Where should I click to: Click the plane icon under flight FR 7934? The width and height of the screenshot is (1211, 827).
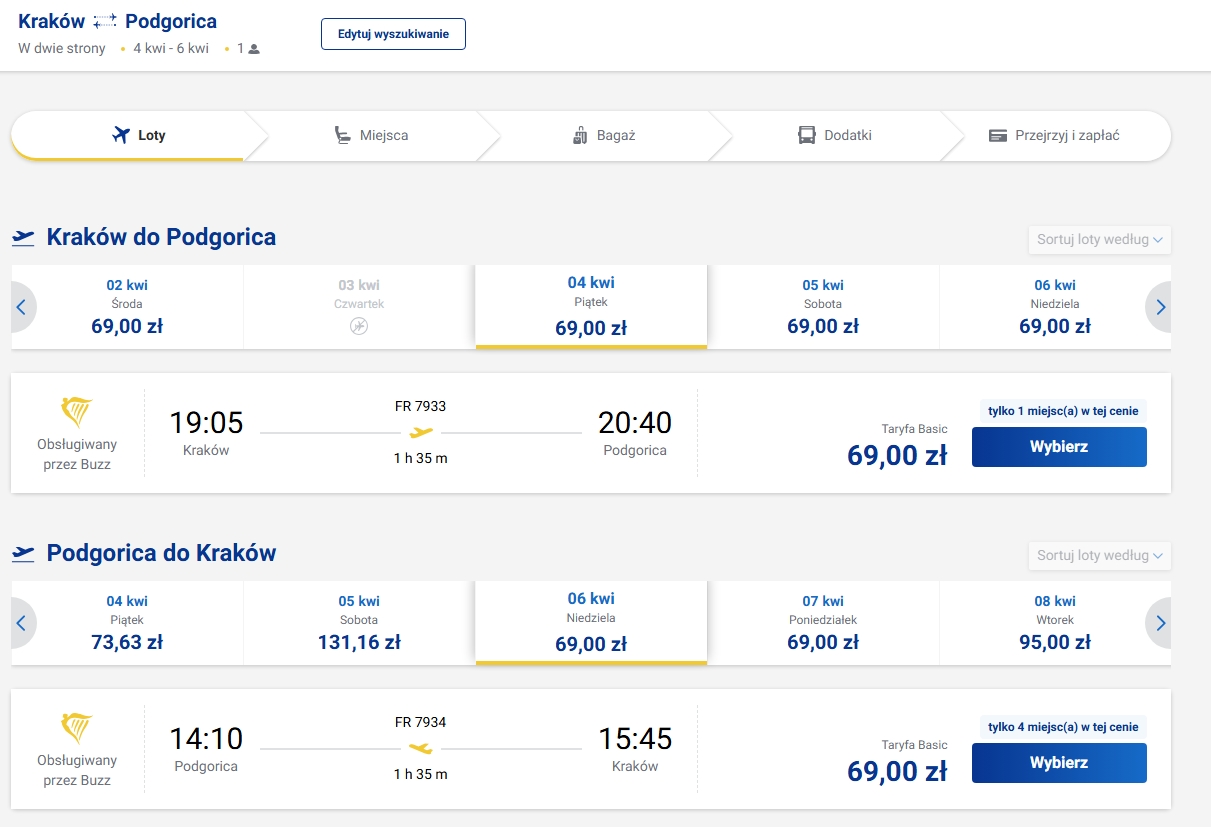(x=421, y=748)
